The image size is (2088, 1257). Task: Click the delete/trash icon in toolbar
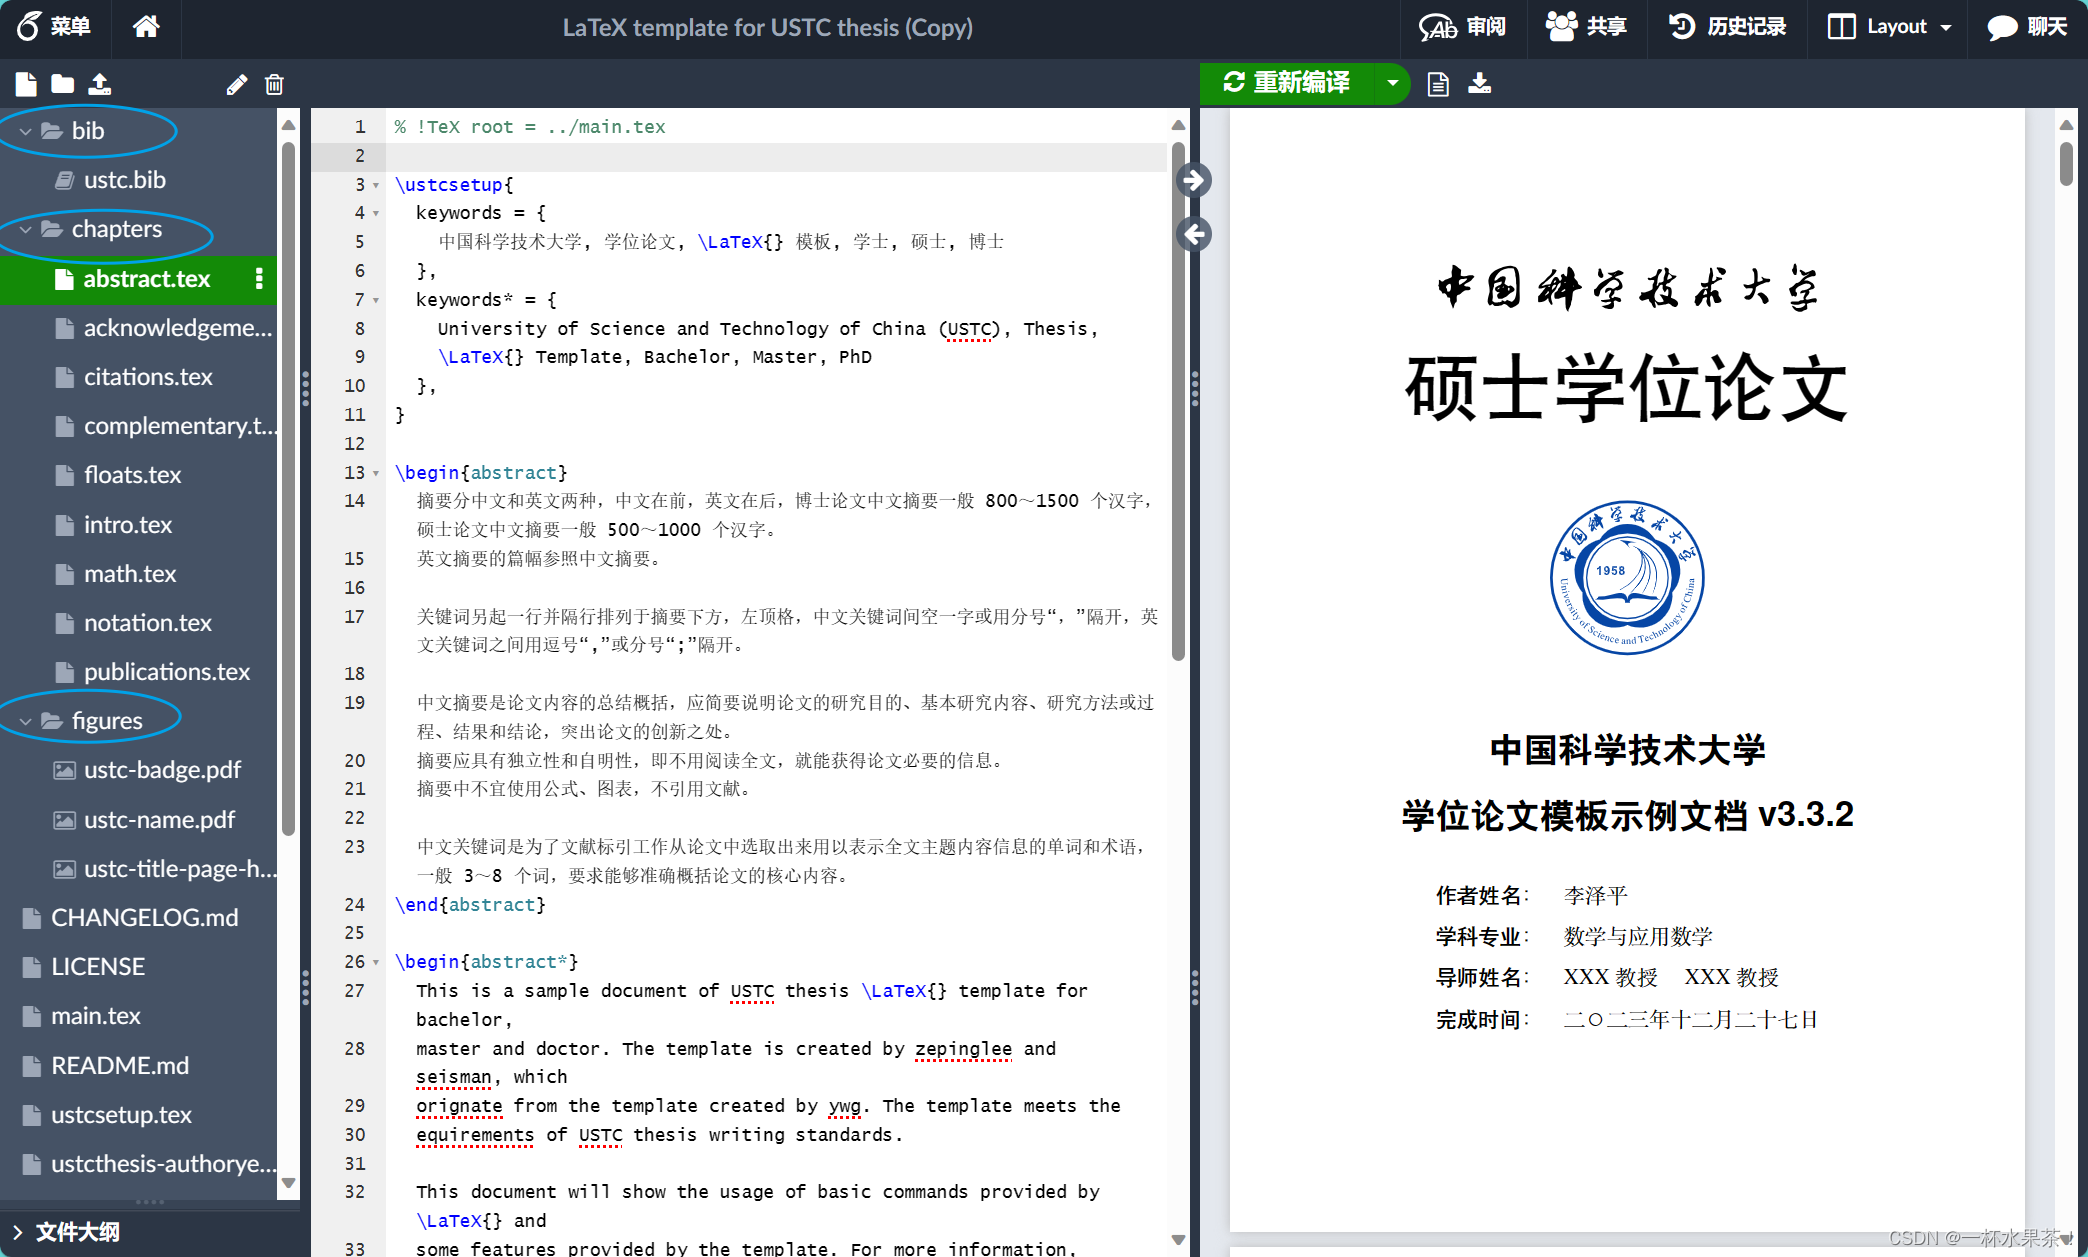coord(274,85)
